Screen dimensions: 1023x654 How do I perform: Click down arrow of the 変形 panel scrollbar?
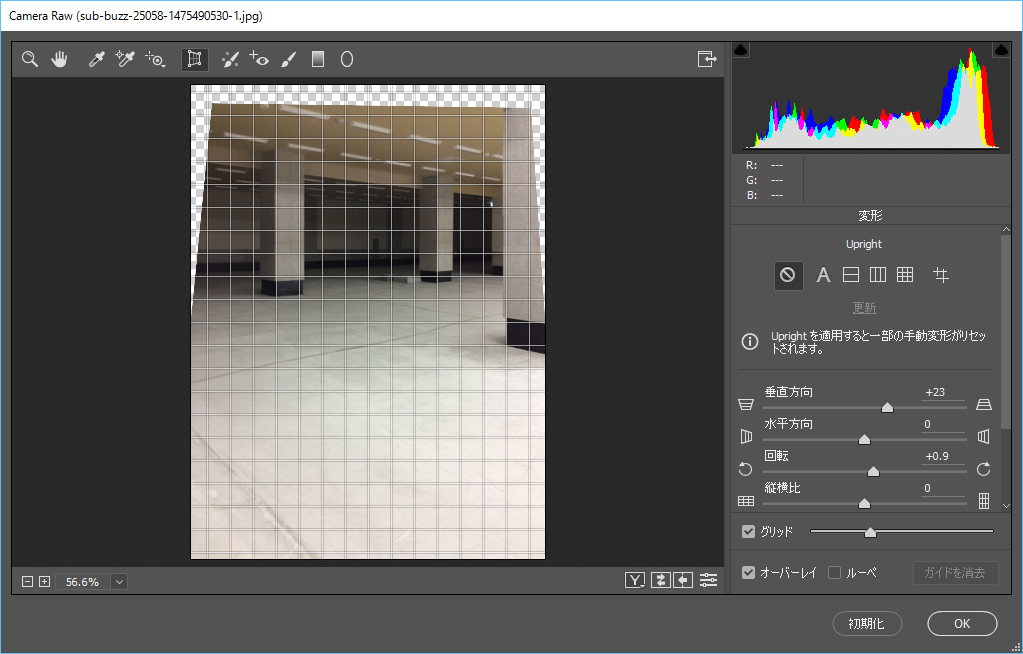(x=1006, y=506)
